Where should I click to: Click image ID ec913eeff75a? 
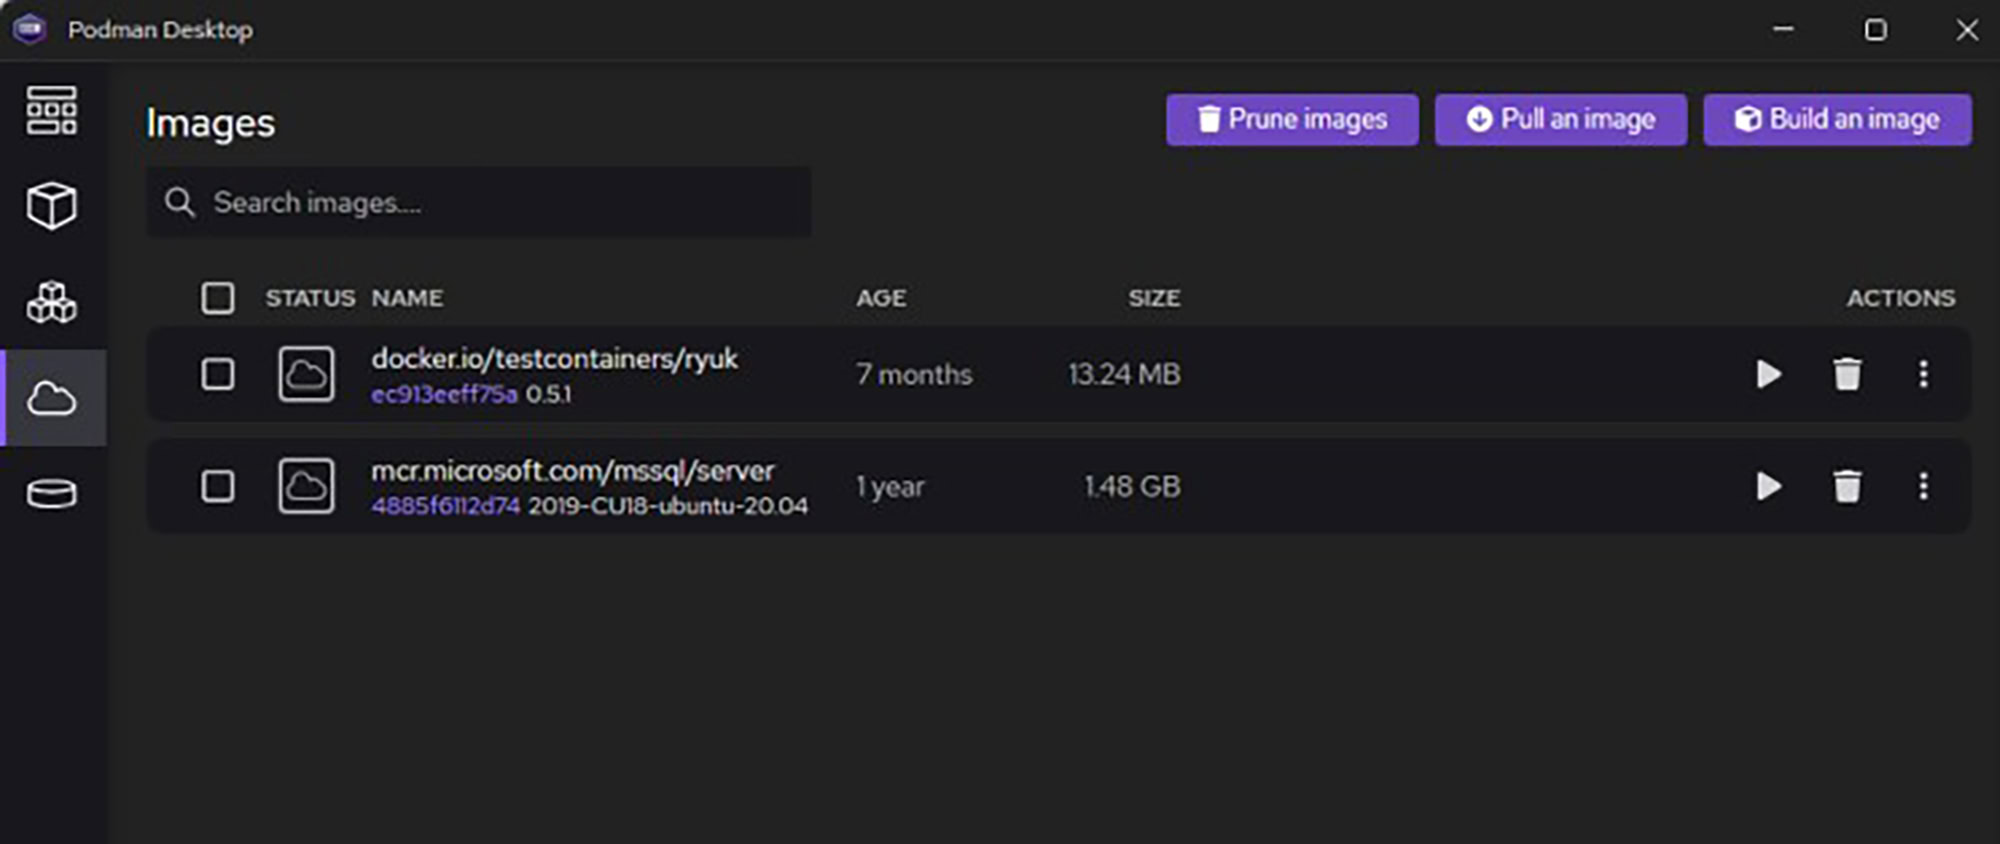(x=444, y=394)
